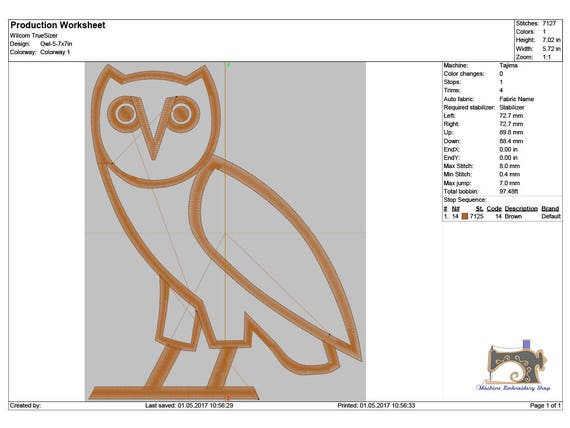This screenshot has height=428, width=570.
Task: Click the horizontal perch bar under owl
Action: (174, 393)
